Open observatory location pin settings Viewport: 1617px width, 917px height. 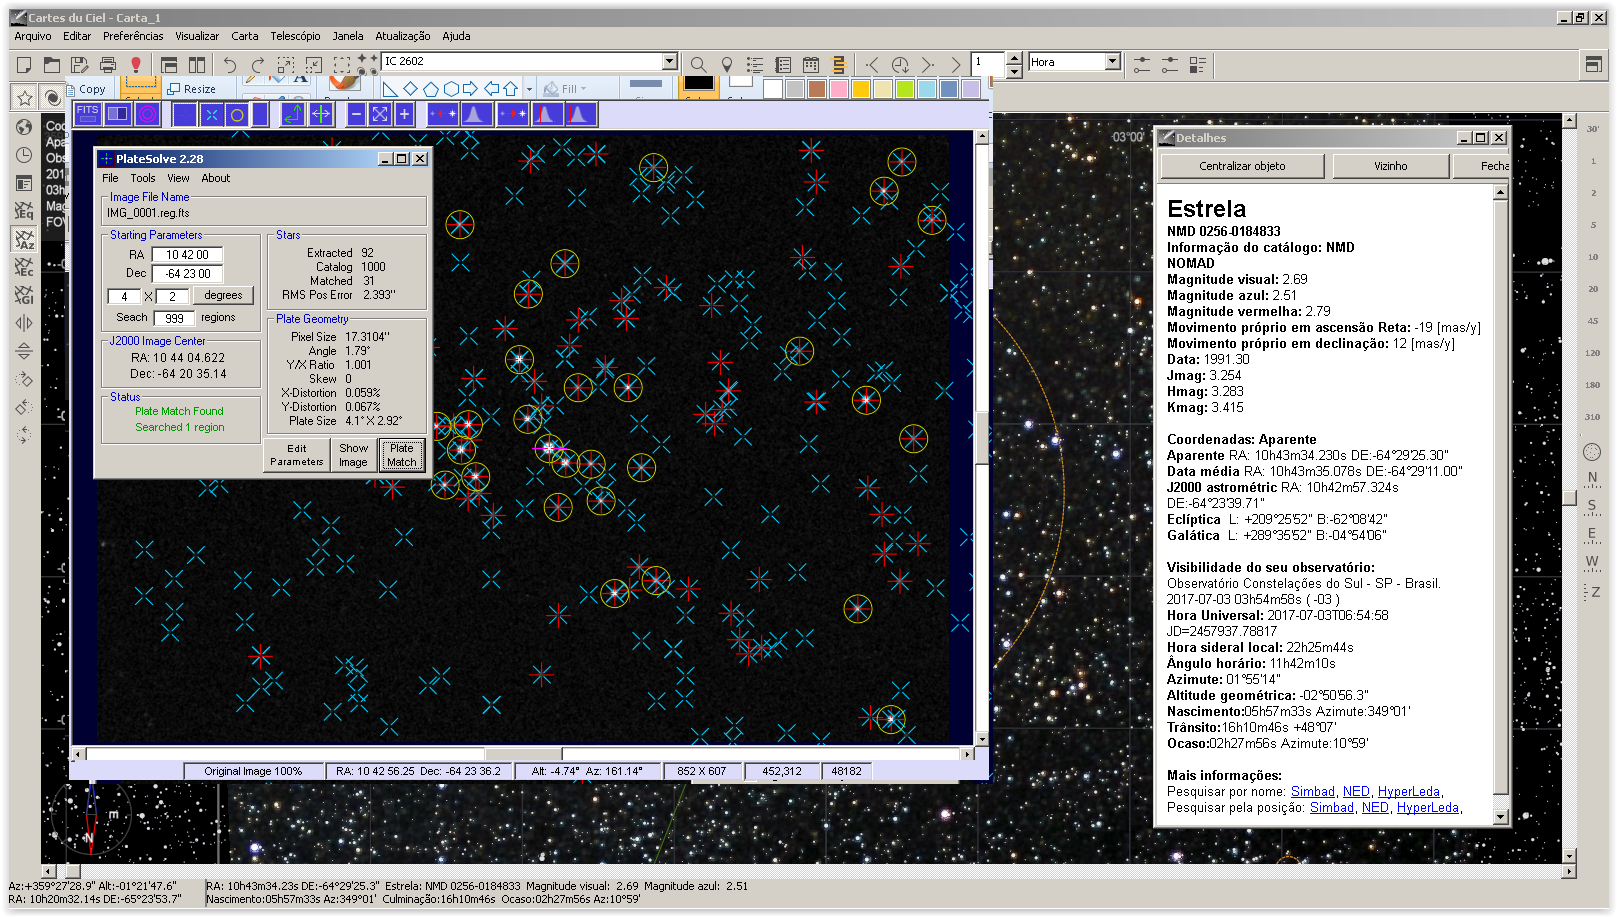coord(727,65)
